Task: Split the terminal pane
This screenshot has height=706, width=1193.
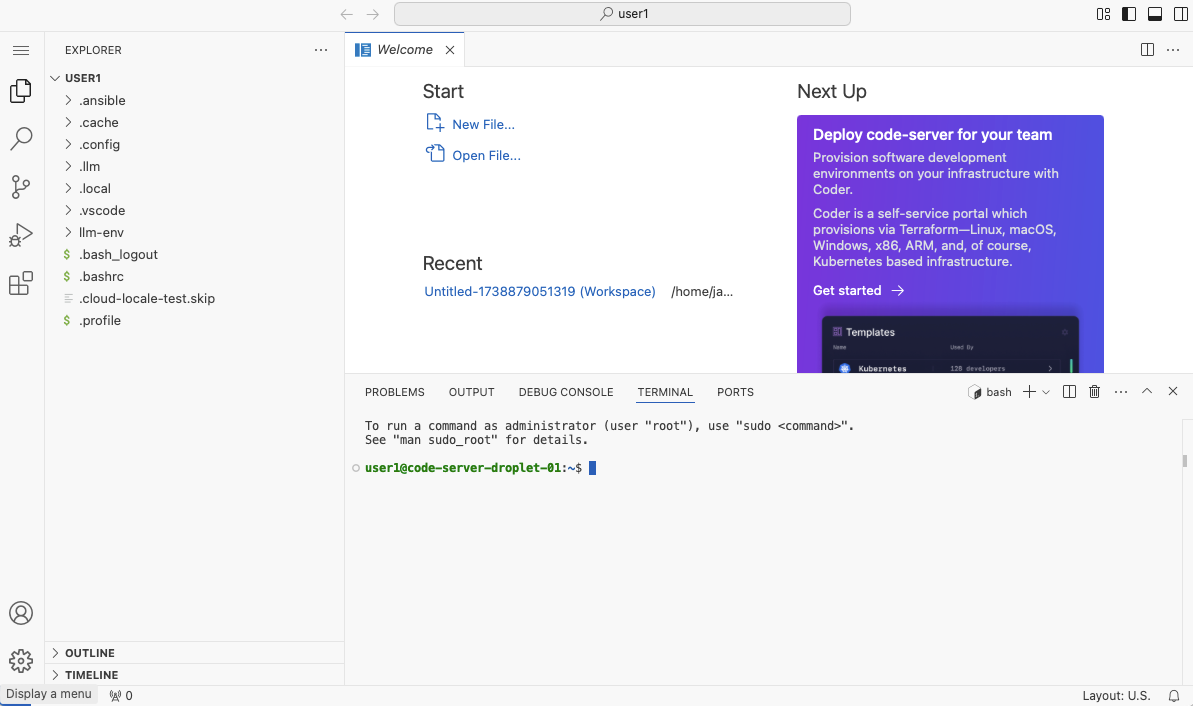Action: pos(1069,392)
